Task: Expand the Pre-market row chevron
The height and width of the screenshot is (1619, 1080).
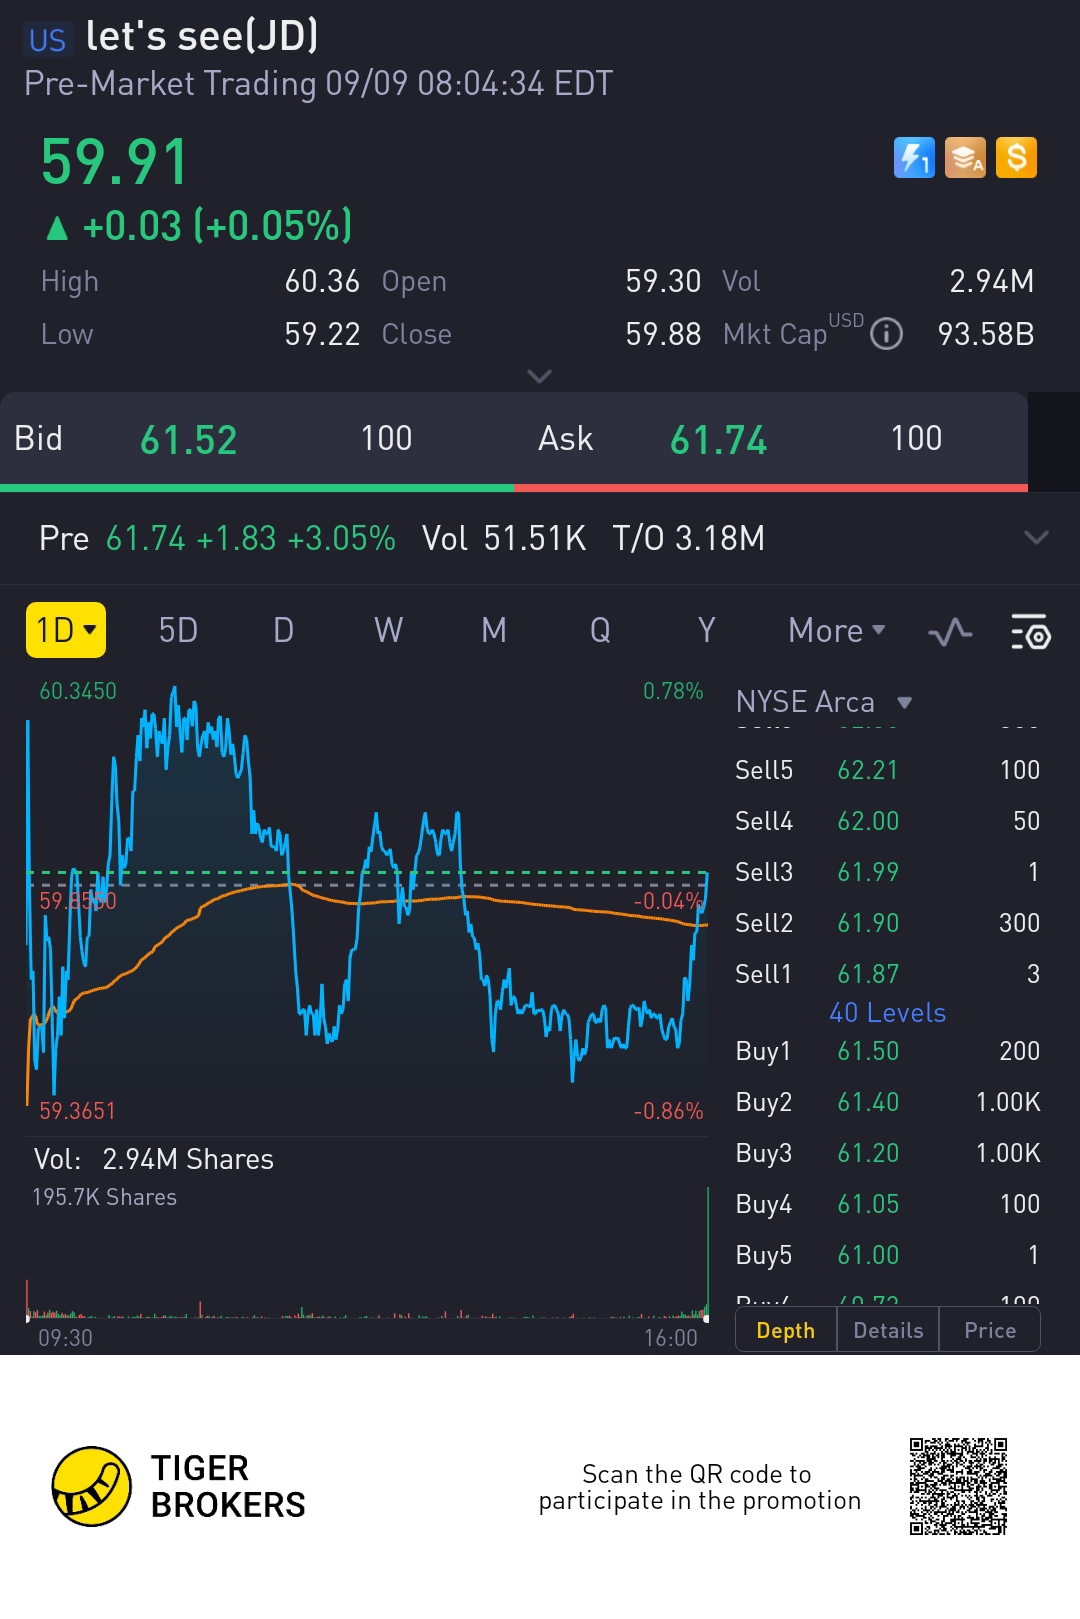Action: point(1037,537)
